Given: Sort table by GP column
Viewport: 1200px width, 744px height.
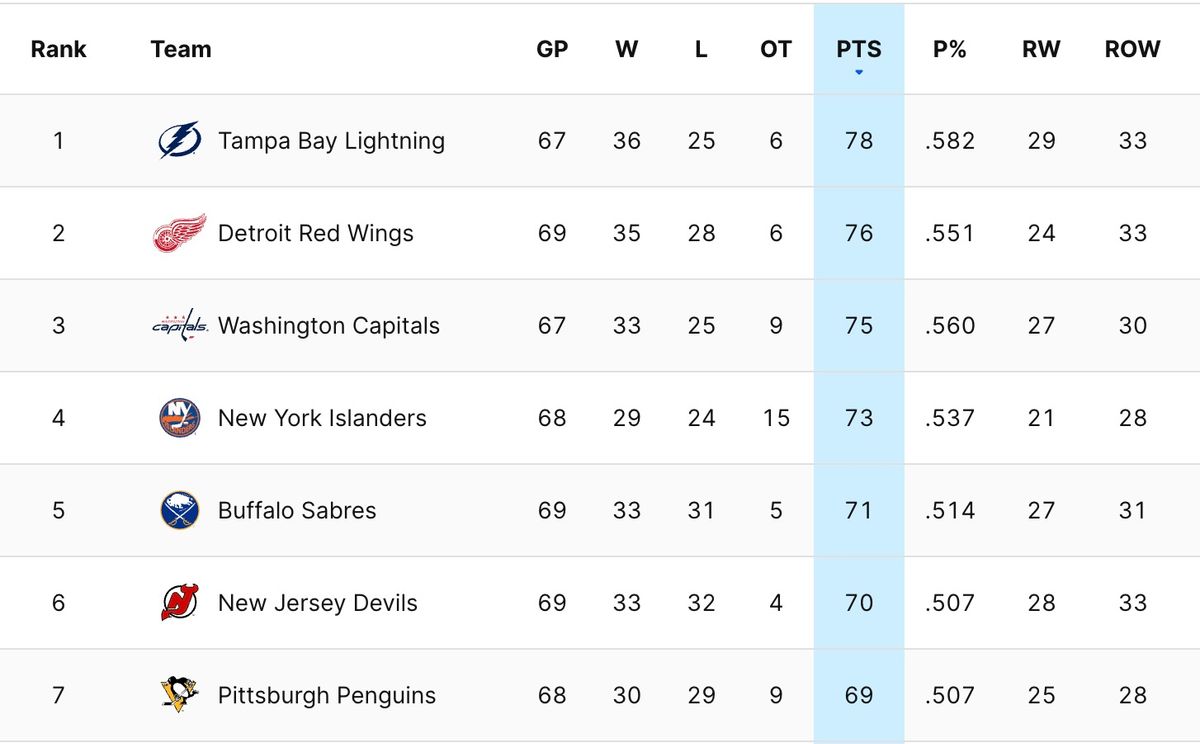Looking at the screenshot, I should [552, 49].
